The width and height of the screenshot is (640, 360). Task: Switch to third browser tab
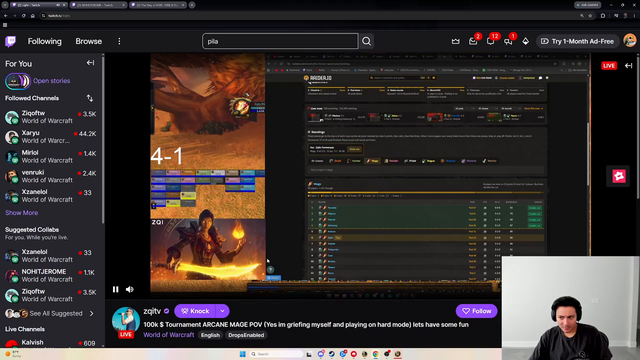click(x=158, y=5)
